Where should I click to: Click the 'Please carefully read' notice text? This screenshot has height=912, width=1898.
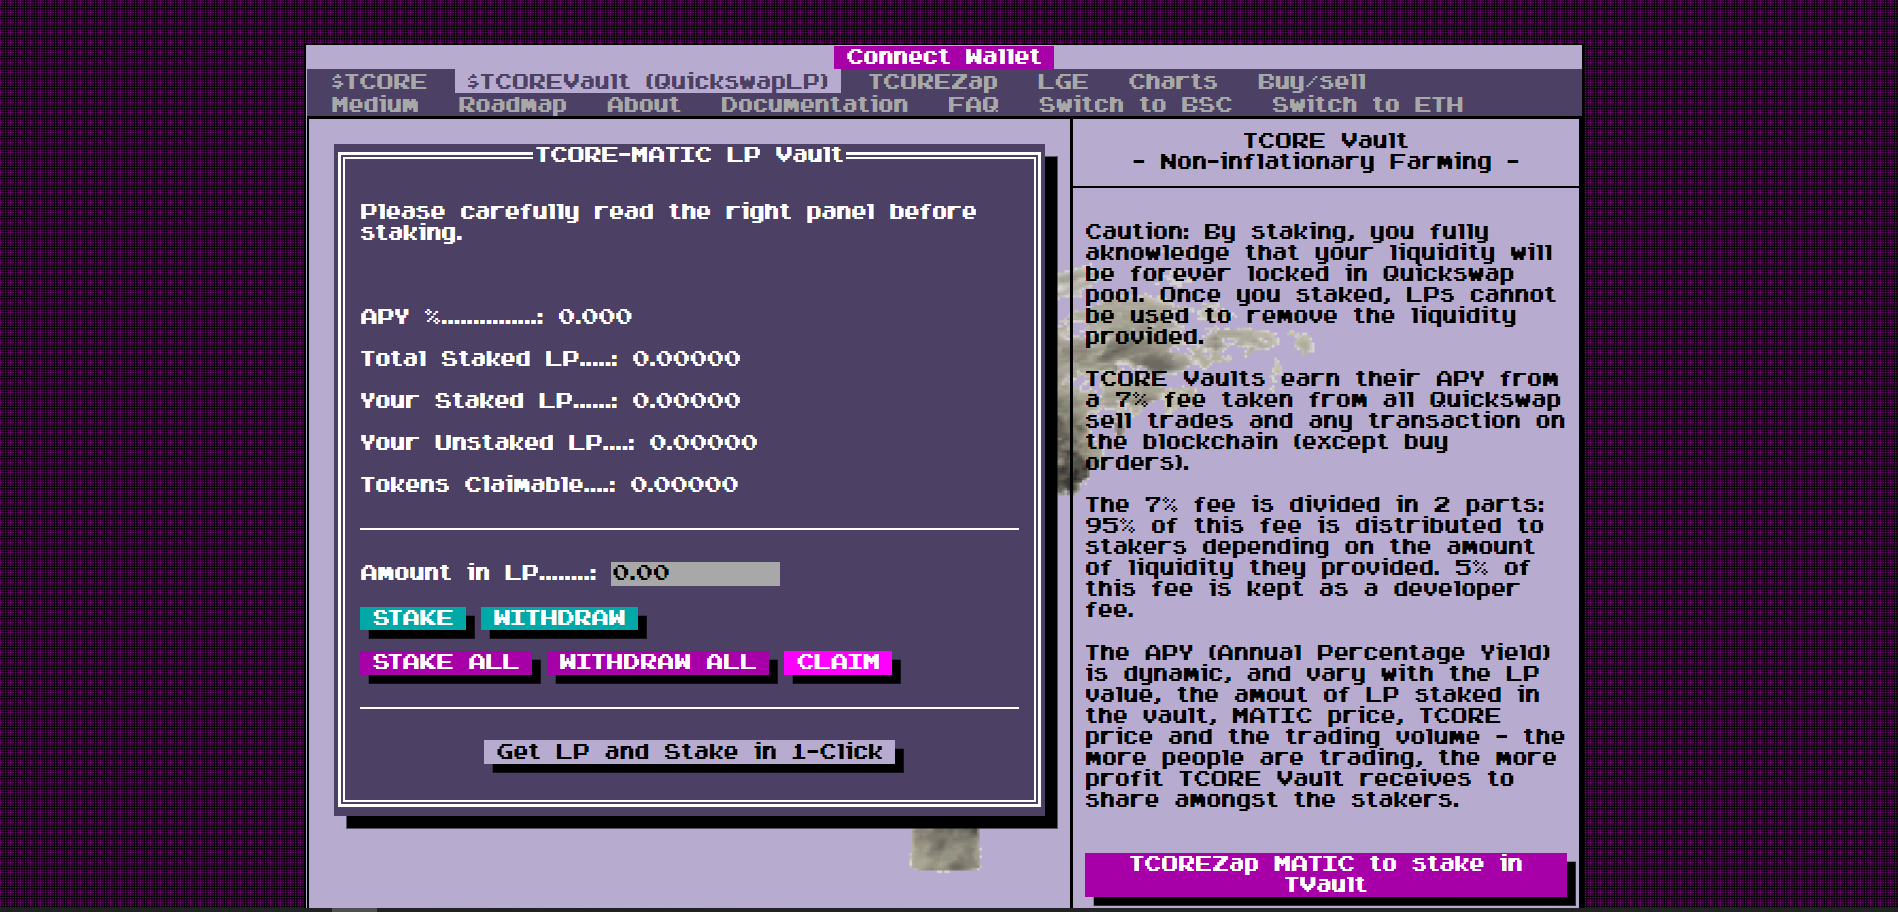coord(668,222)
